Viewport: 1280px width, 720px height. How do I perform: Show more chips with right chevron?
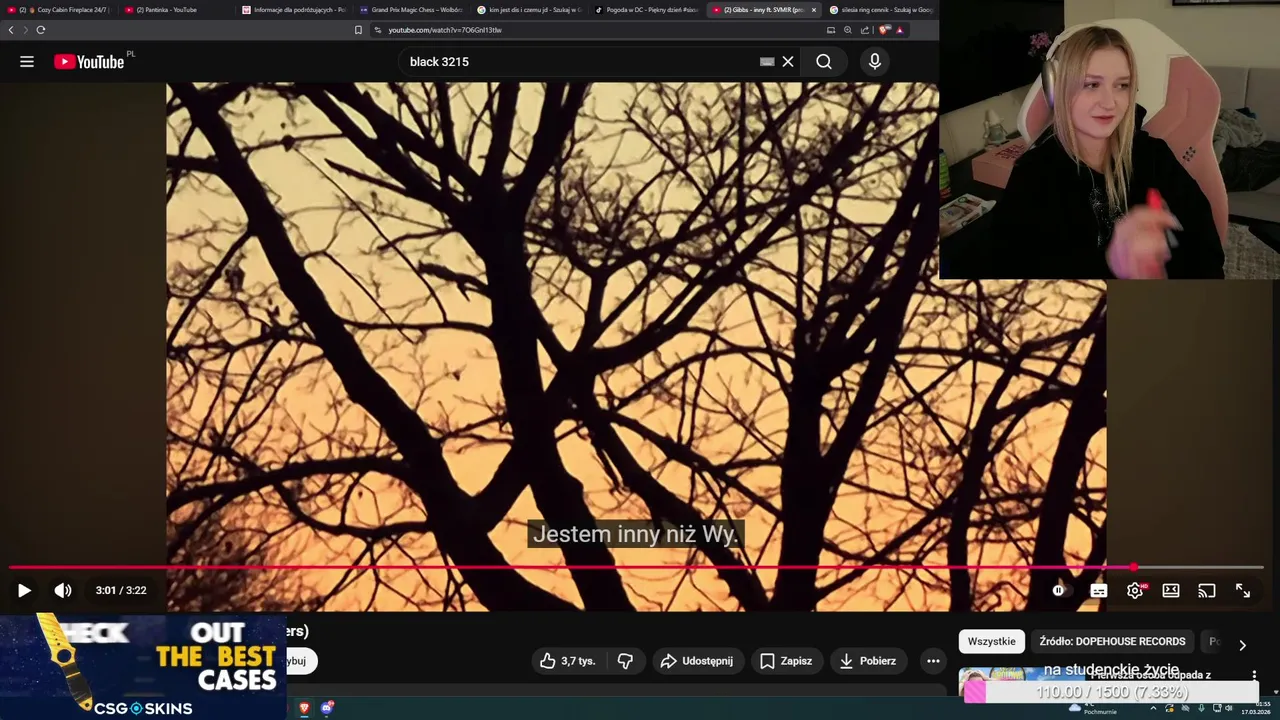1242,645
